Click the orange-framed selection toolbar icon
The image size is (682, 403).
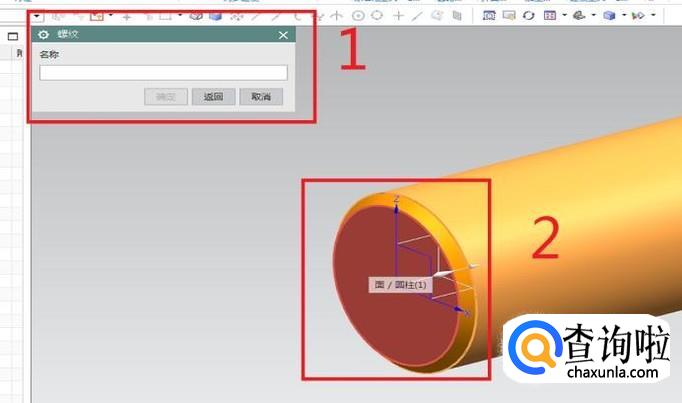97,17
